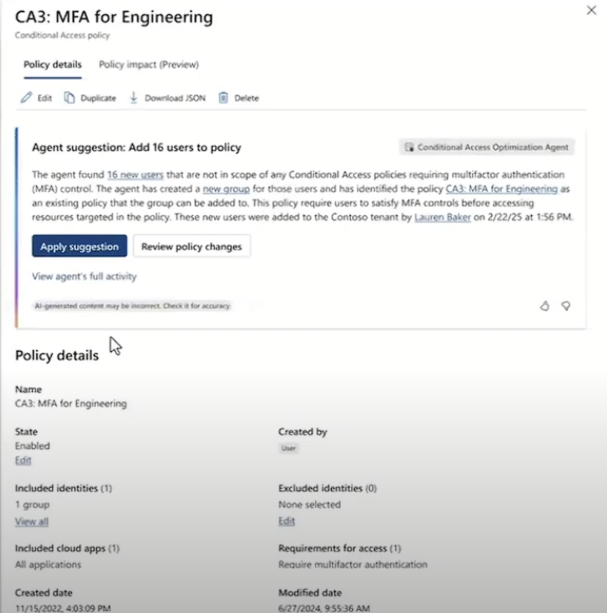Click the Edit pencil icon
This screenshot has width=607, height=613.
[26, 98]
